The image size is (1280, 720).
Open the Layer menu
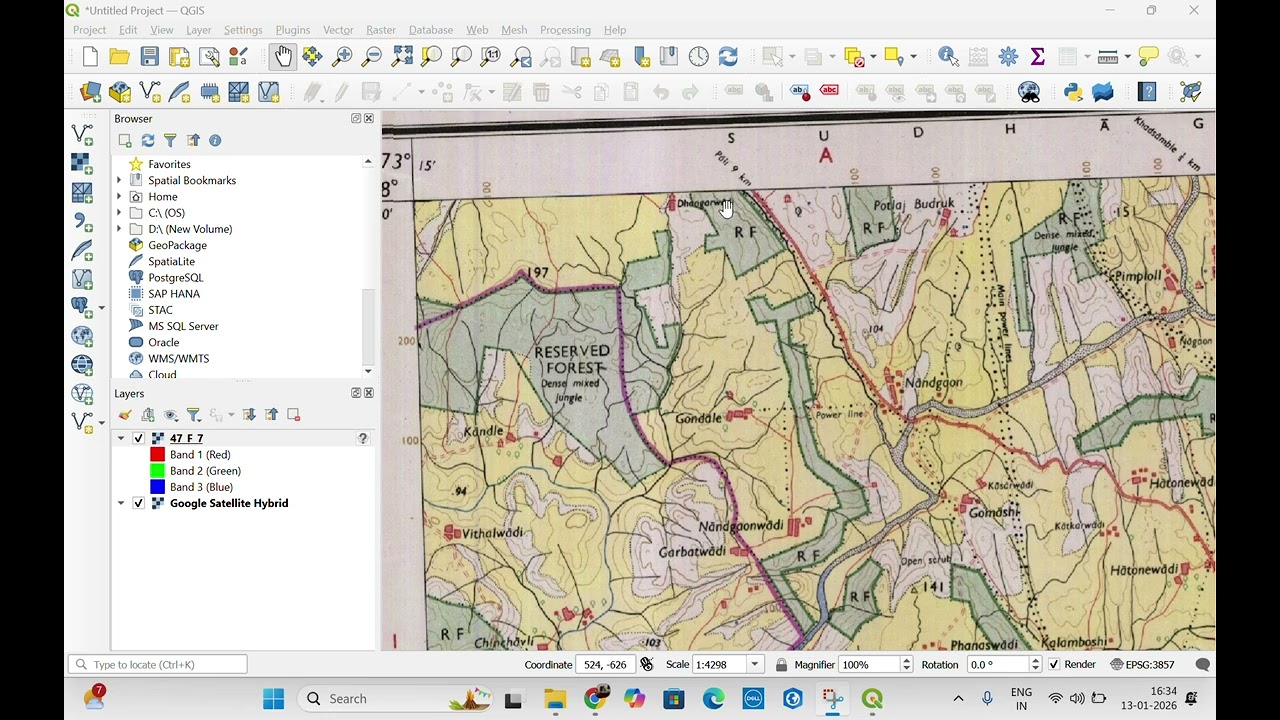point(198,30)
